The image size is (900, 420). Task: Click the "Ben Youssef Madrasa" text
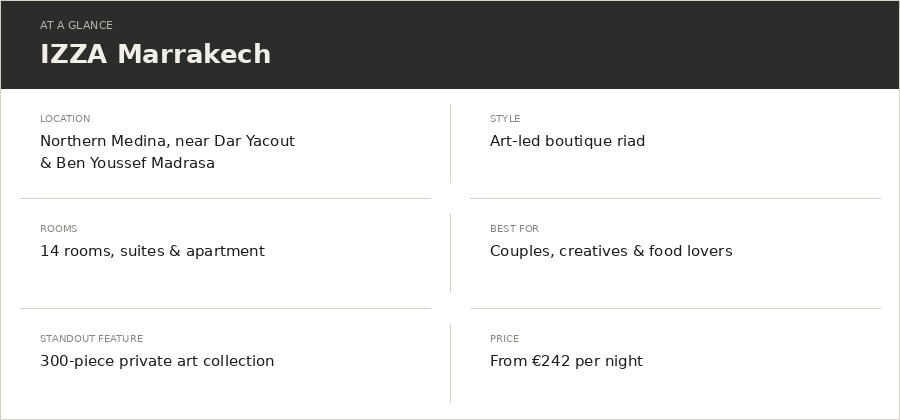135,163
